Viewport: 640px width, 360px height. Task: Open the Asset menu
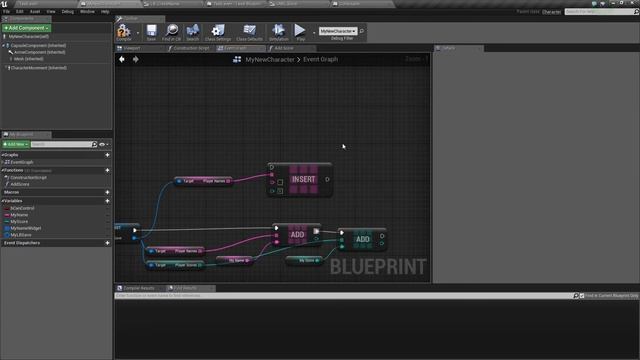click(35, 11)
